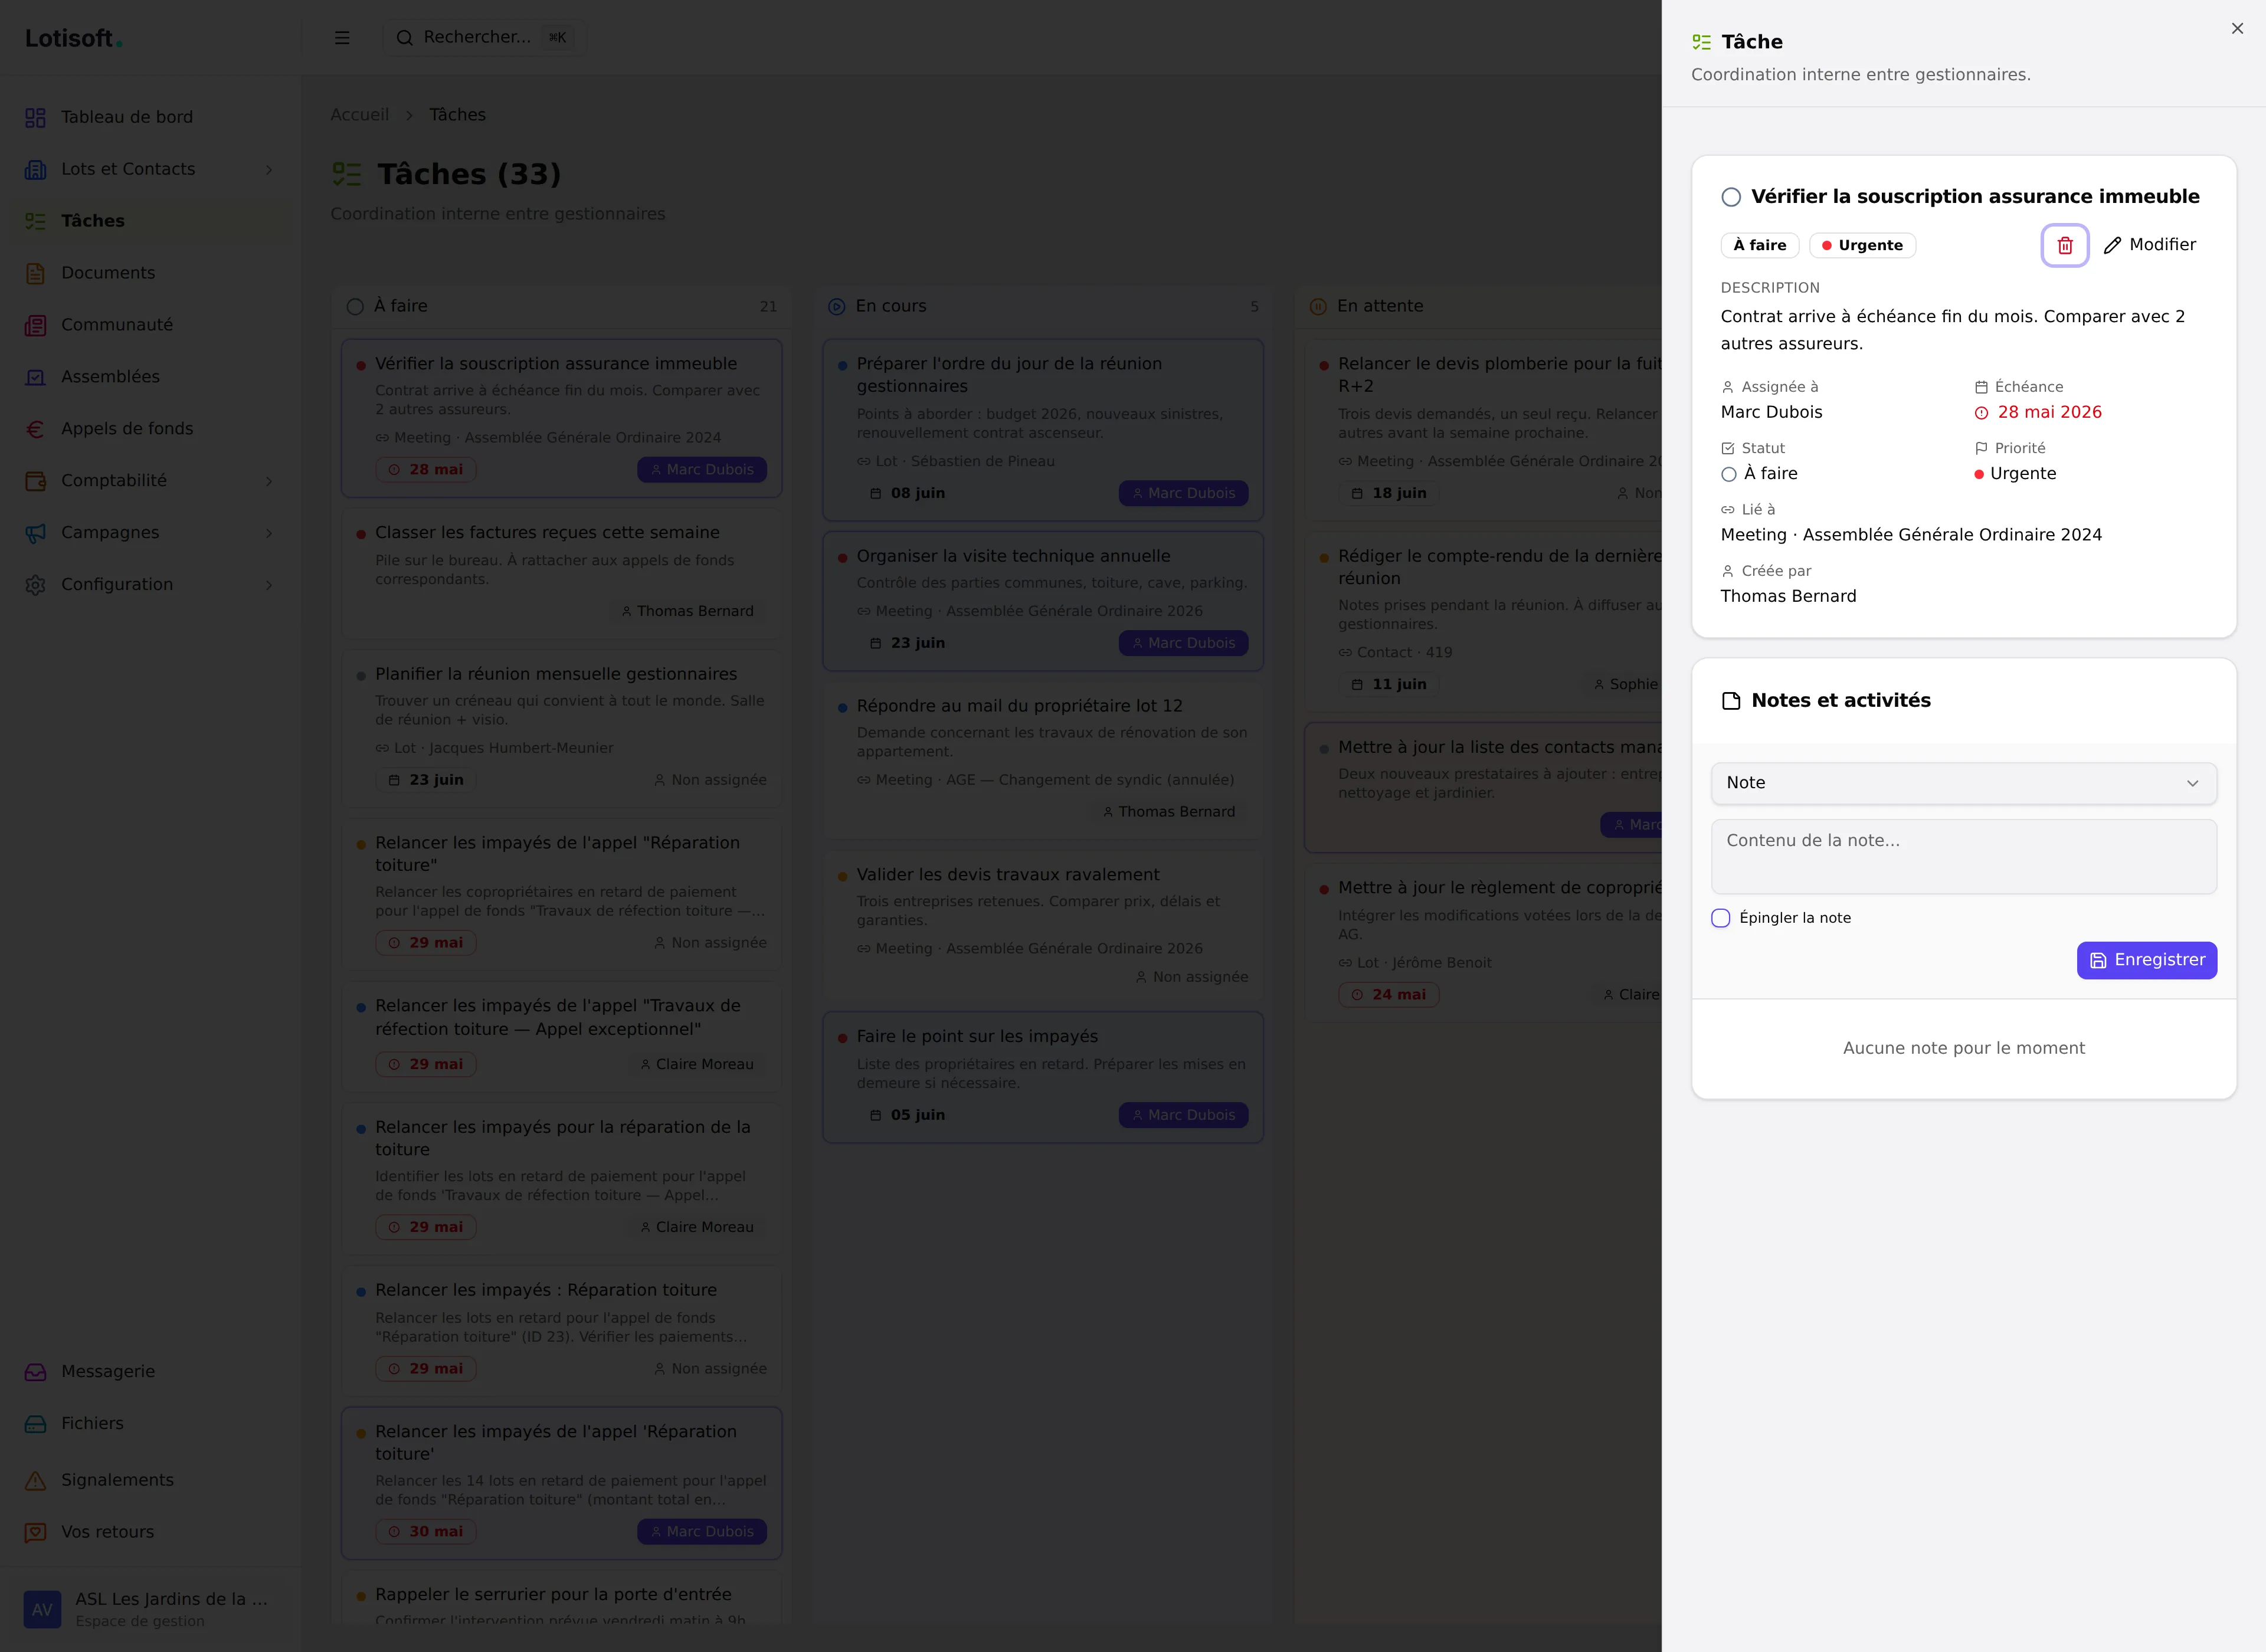Click the En cours column play icon
This screenshot has height=1652, width=2266.
[x=837, y=307]
